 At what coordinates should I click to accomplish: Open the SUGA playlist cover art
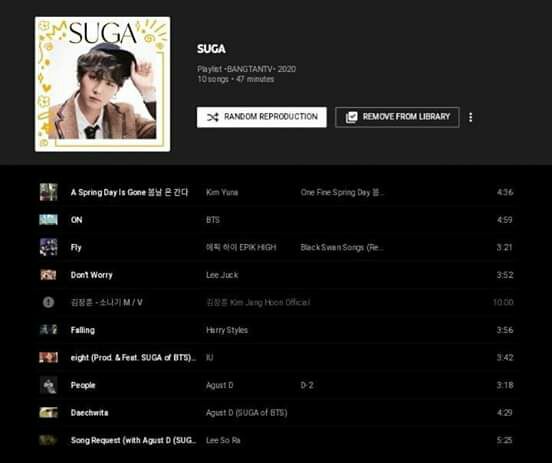point(102,84)
